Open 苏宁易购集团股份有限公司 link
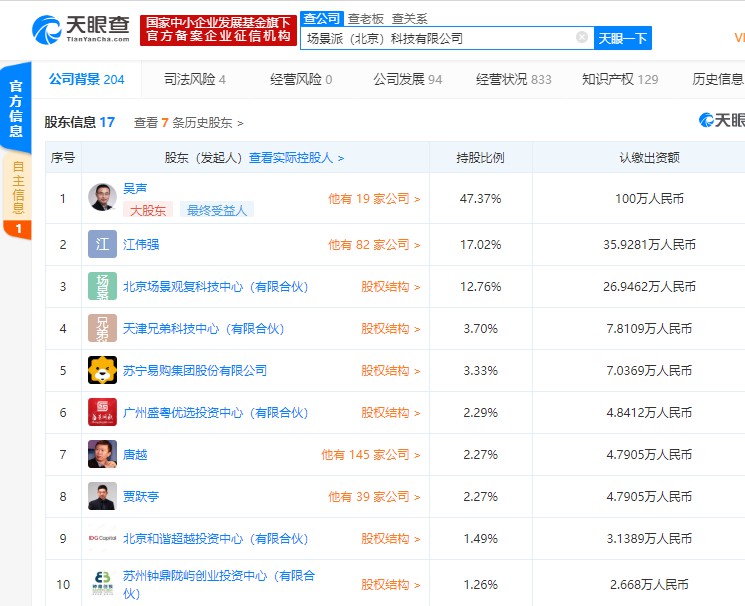Viewport: 745px width, 606px height. coord(195,371)
